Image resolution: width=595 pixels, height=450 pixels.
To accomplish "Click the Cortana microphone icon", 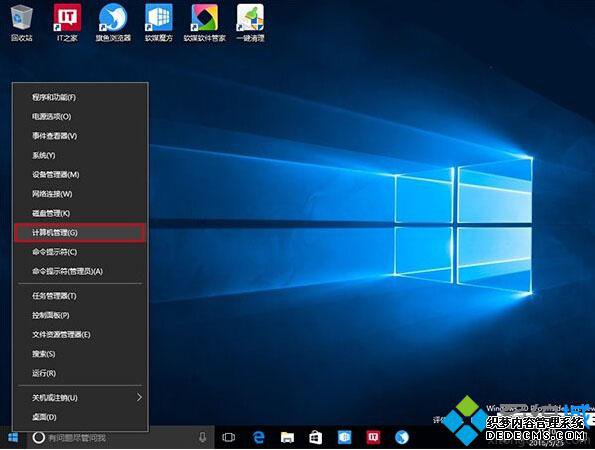I will (203, 437).
